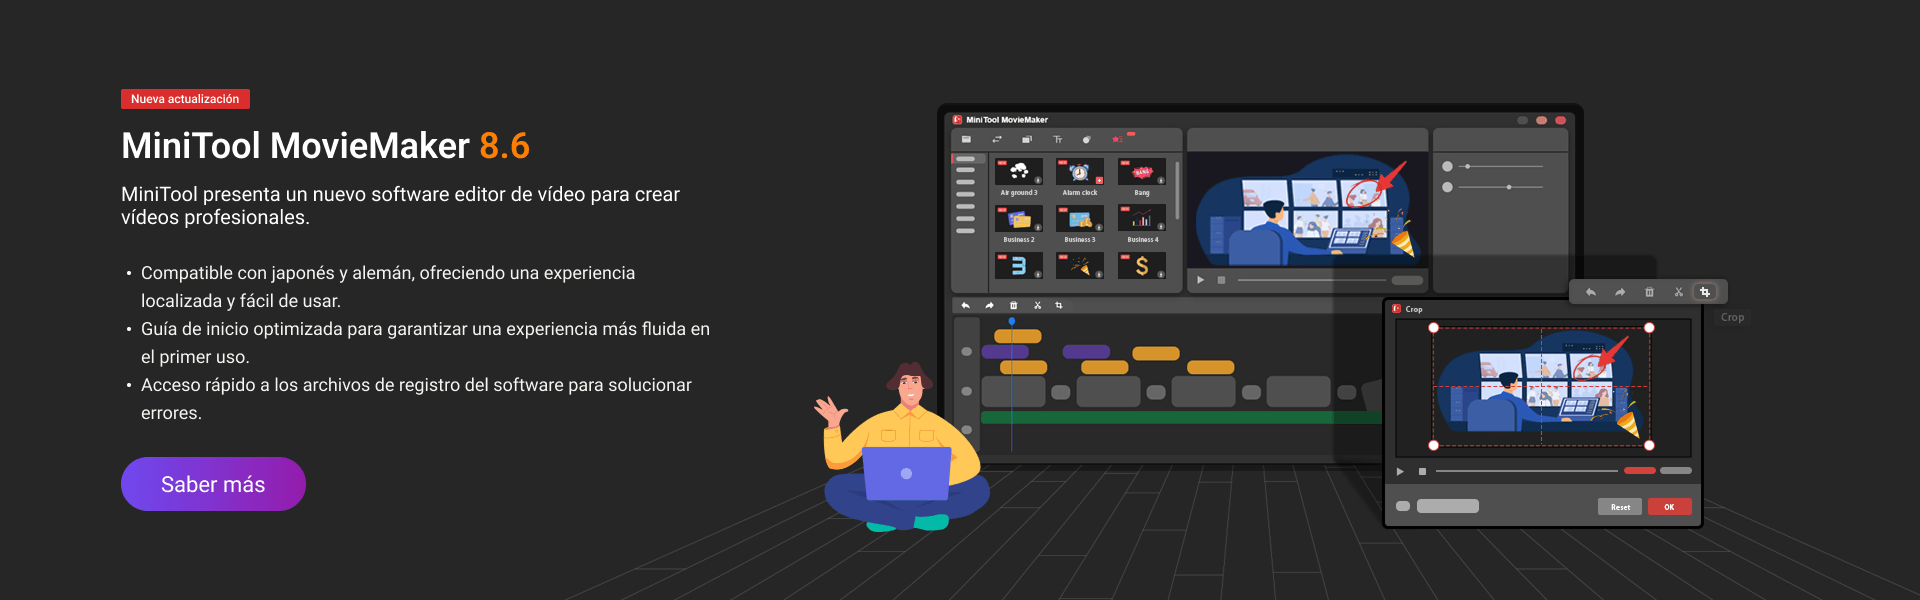Click Redo arrow above the timeline
The height and width of the screenshot is (600, 1920).
(989, 305)
